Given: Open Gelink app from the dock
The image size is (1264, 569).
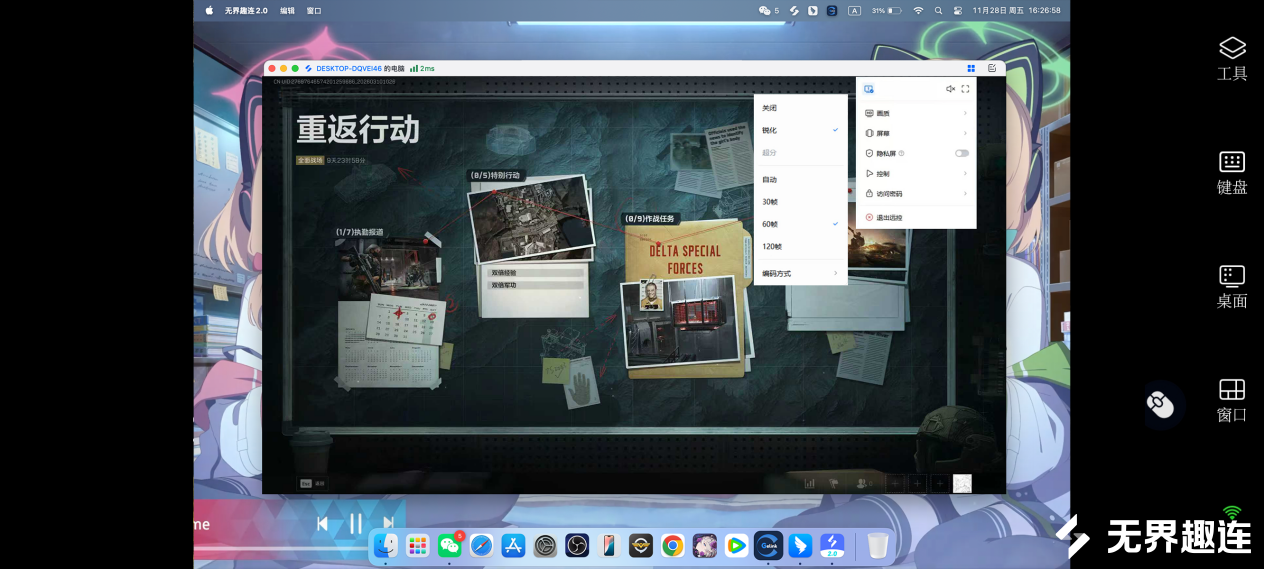Looking at the screenshot, I should click(x=767, y=545).
